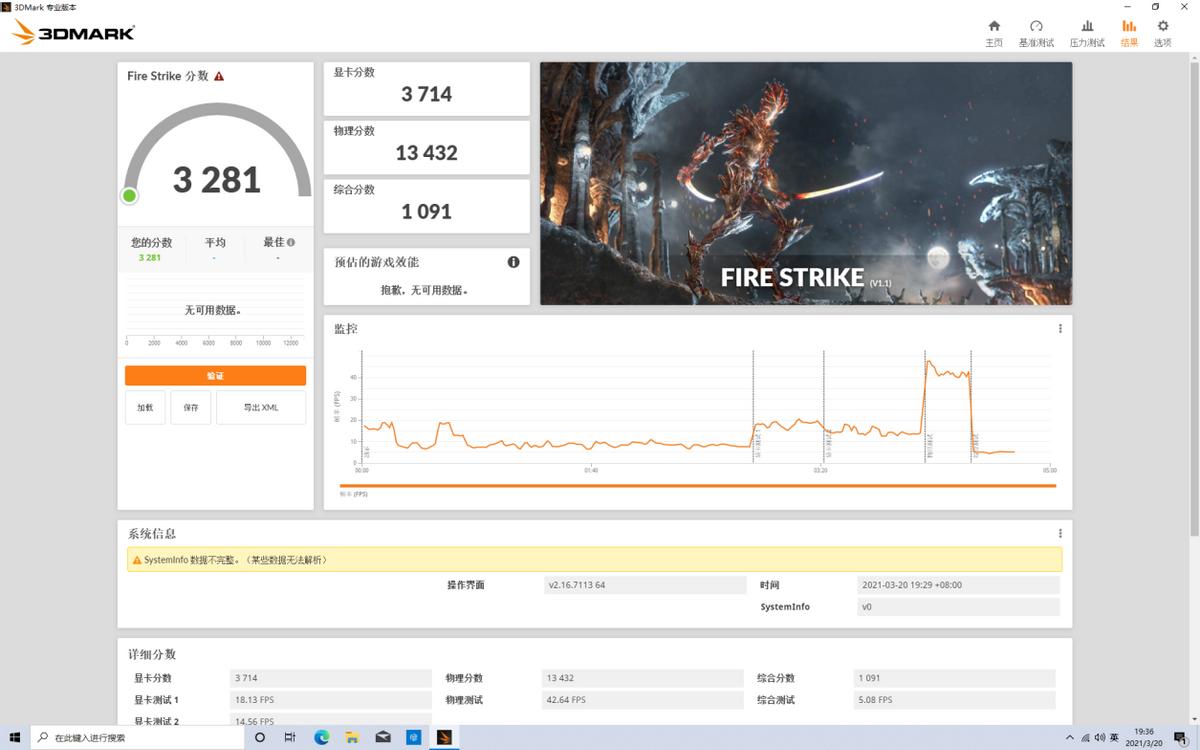
Task: Click the orange 验证 button
Action: [215, 375]
